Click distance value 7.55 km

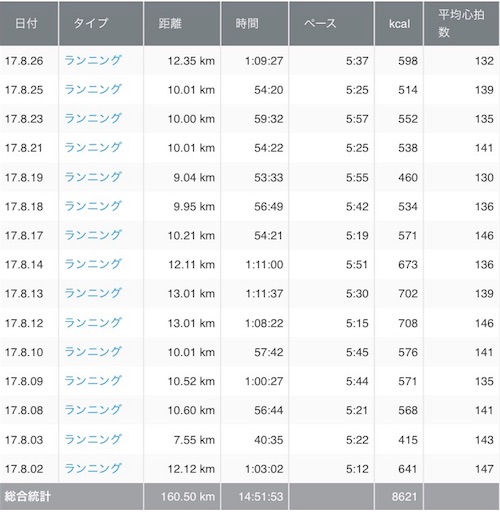(194, 440)
